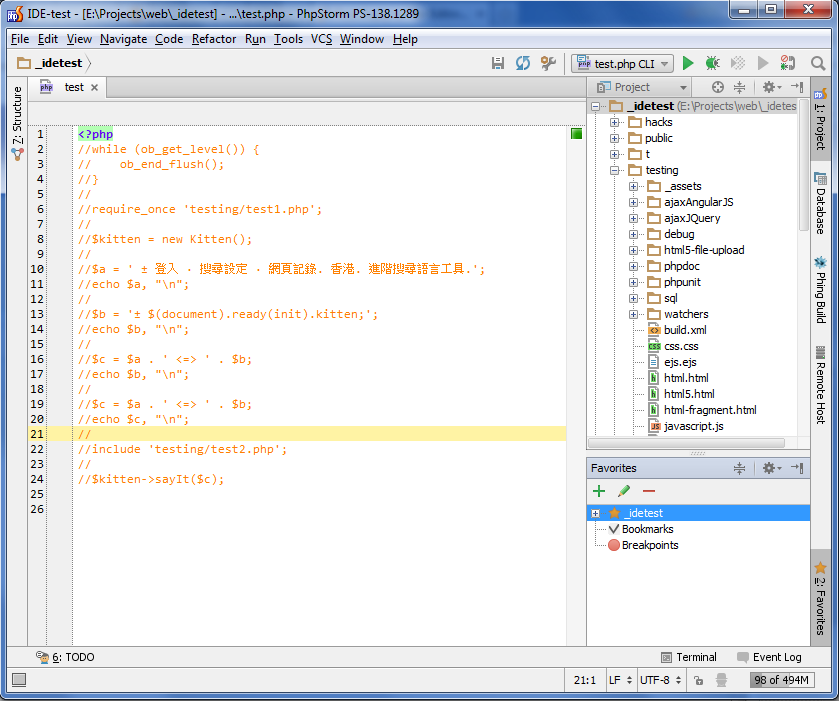Open the Navigate menu
The height and width of the screenshot is (701, 839).
pos(123,39)
